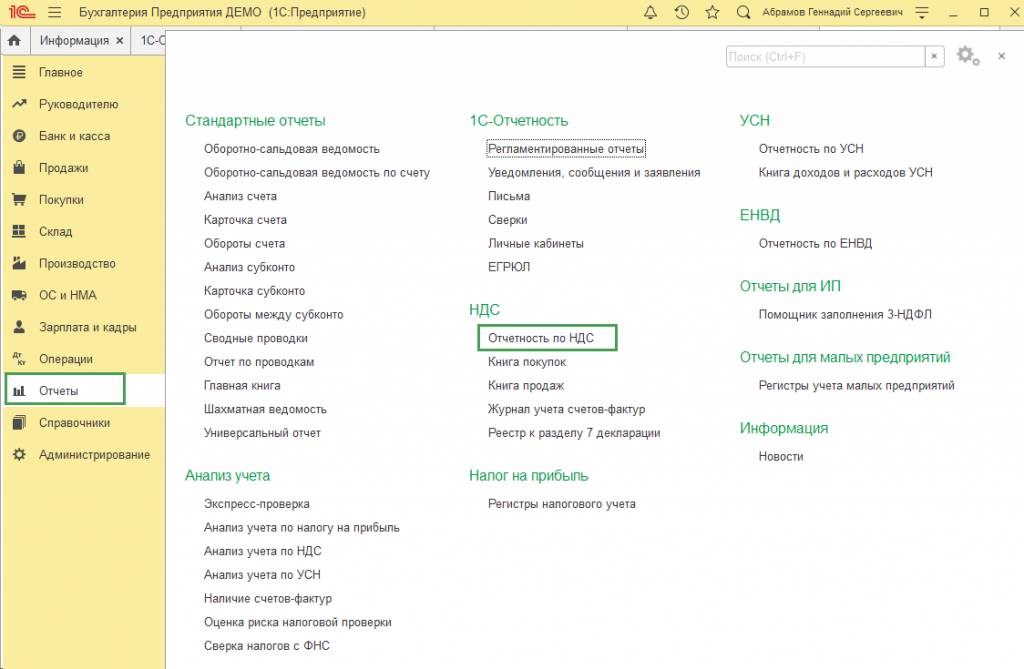Clear the search field with the x button
The width and height of the screenshot is (1024, 669).
(935, 57)
